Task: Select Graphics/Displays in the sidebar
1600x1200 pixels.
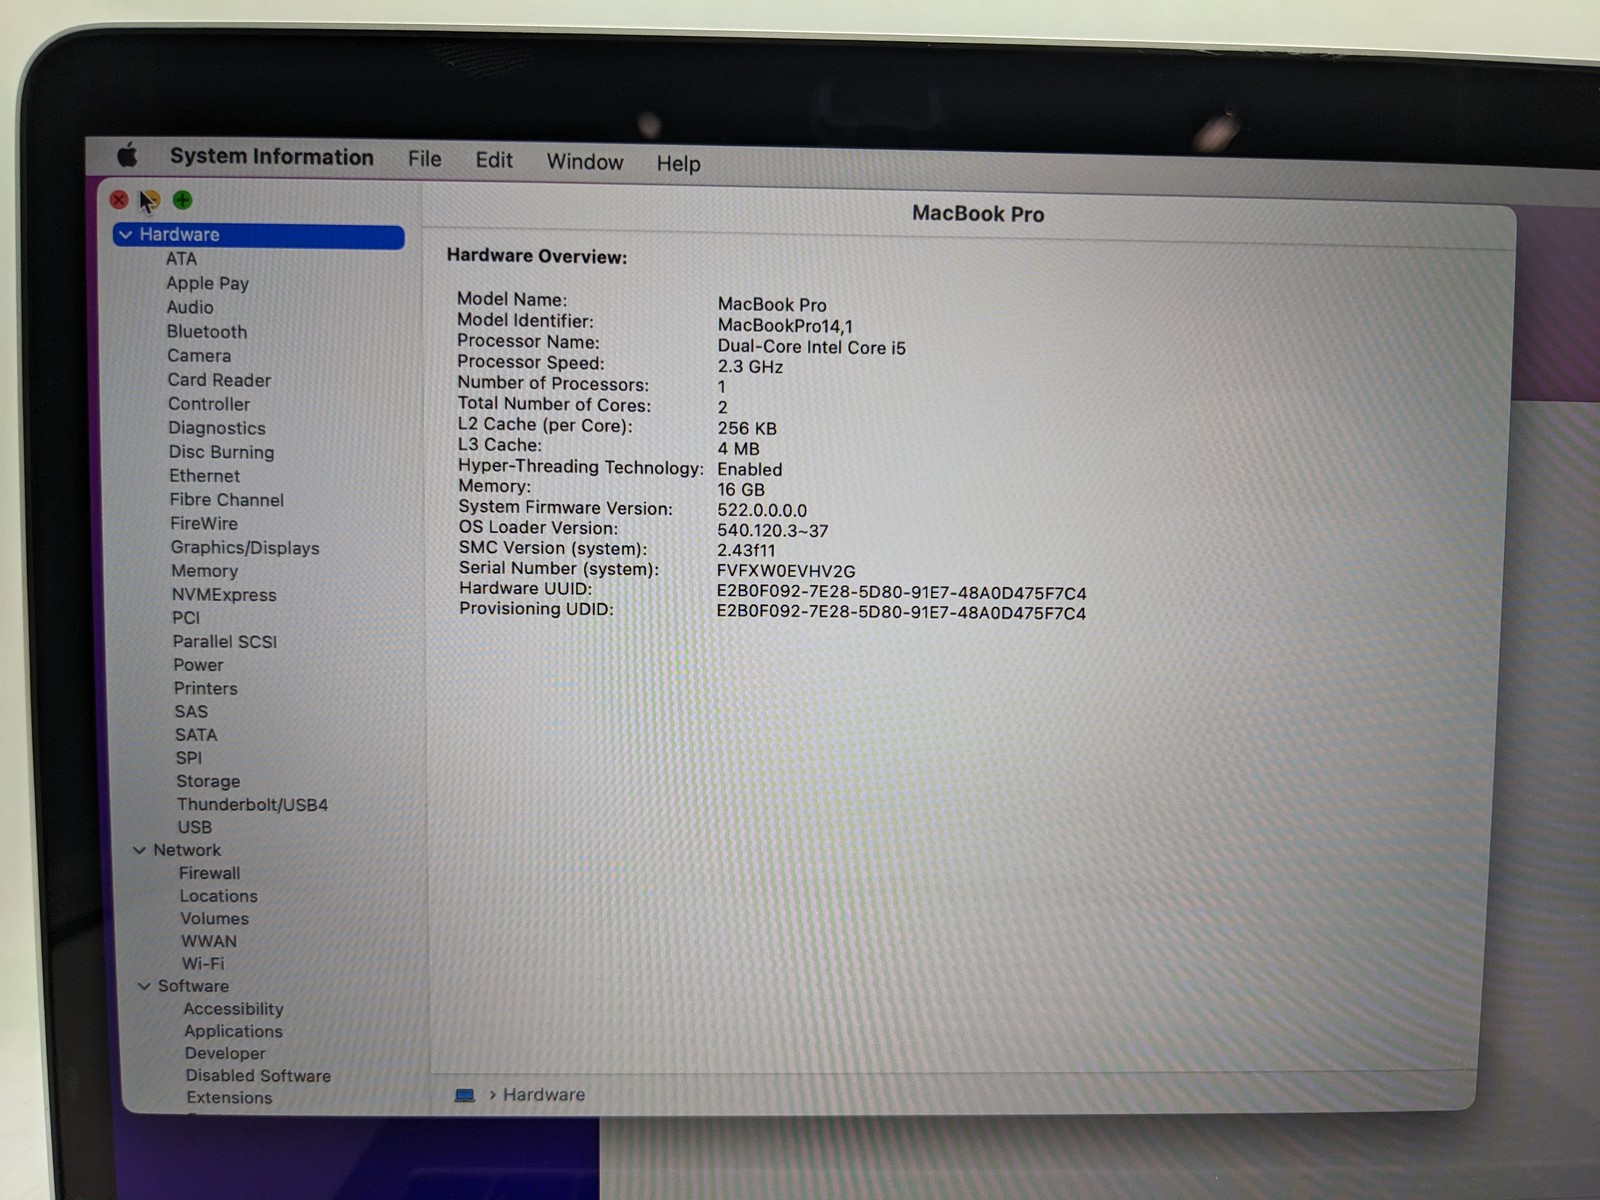Action: (245, 548)
